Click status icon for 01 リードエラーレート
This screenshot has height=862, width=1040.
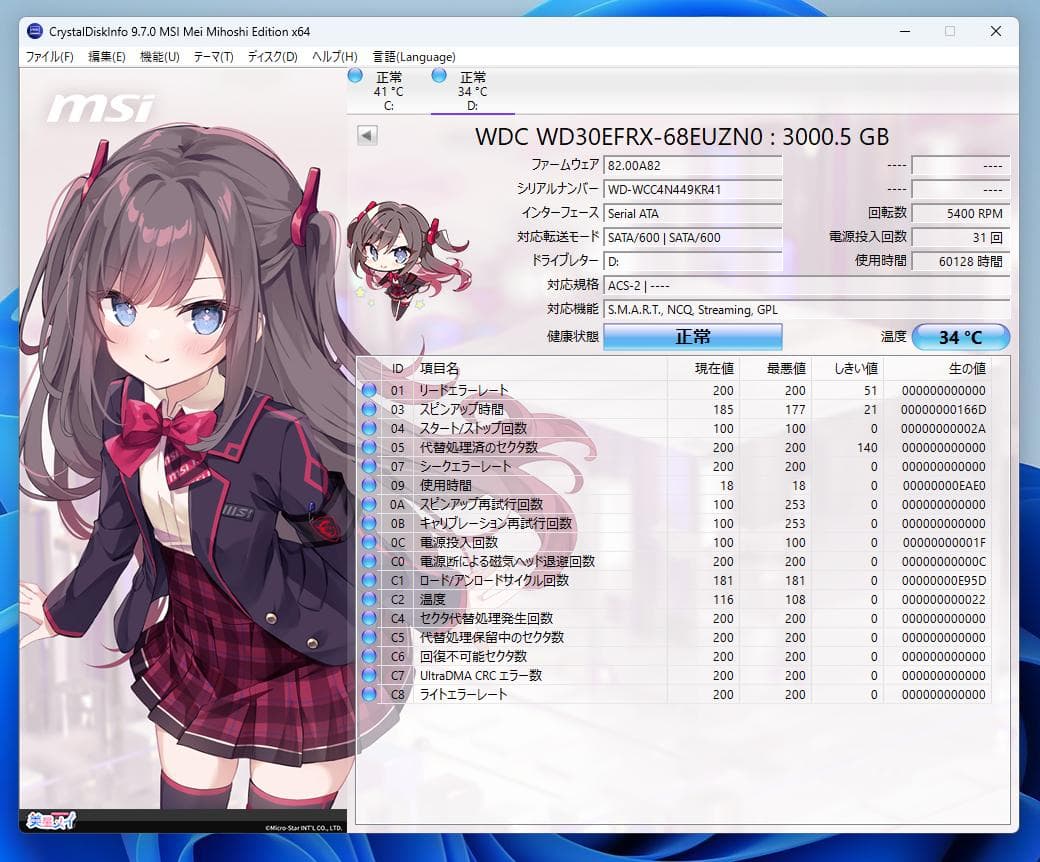[x=369, y=391]
